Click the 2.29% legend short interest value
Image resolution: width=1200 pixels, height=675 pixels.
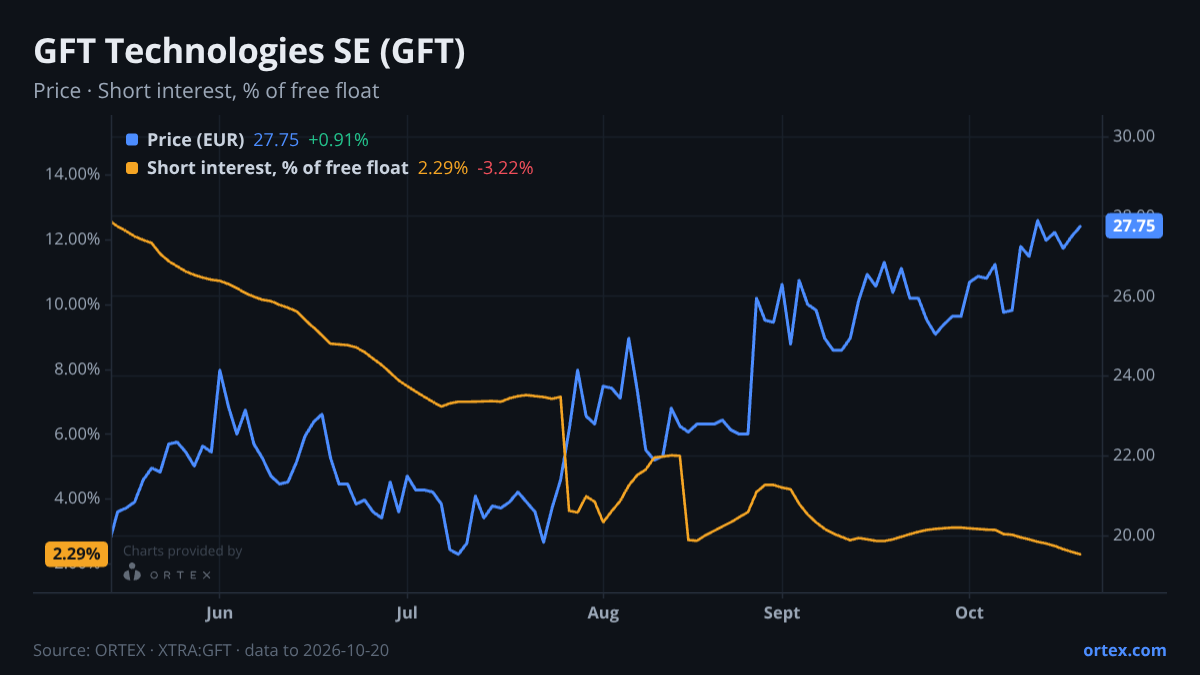(x=443, y=168)
